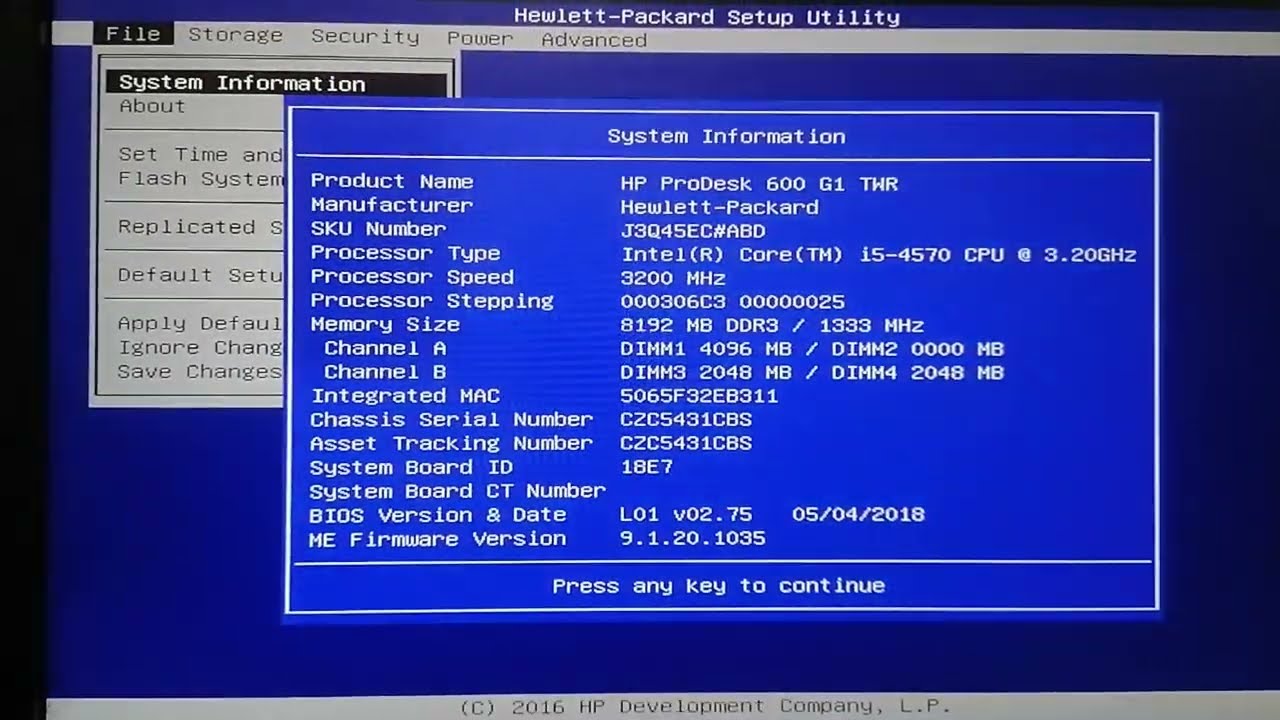
Task: Select the About menu entry
Action: point(152,106)
